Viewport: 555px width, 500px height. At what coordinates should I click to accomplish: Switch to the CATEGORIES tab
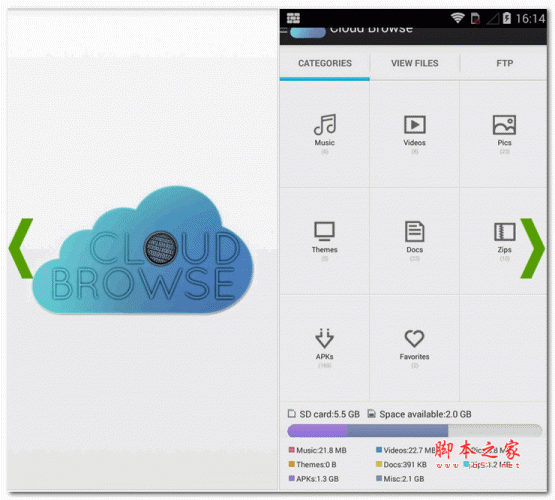pos(325,63)
